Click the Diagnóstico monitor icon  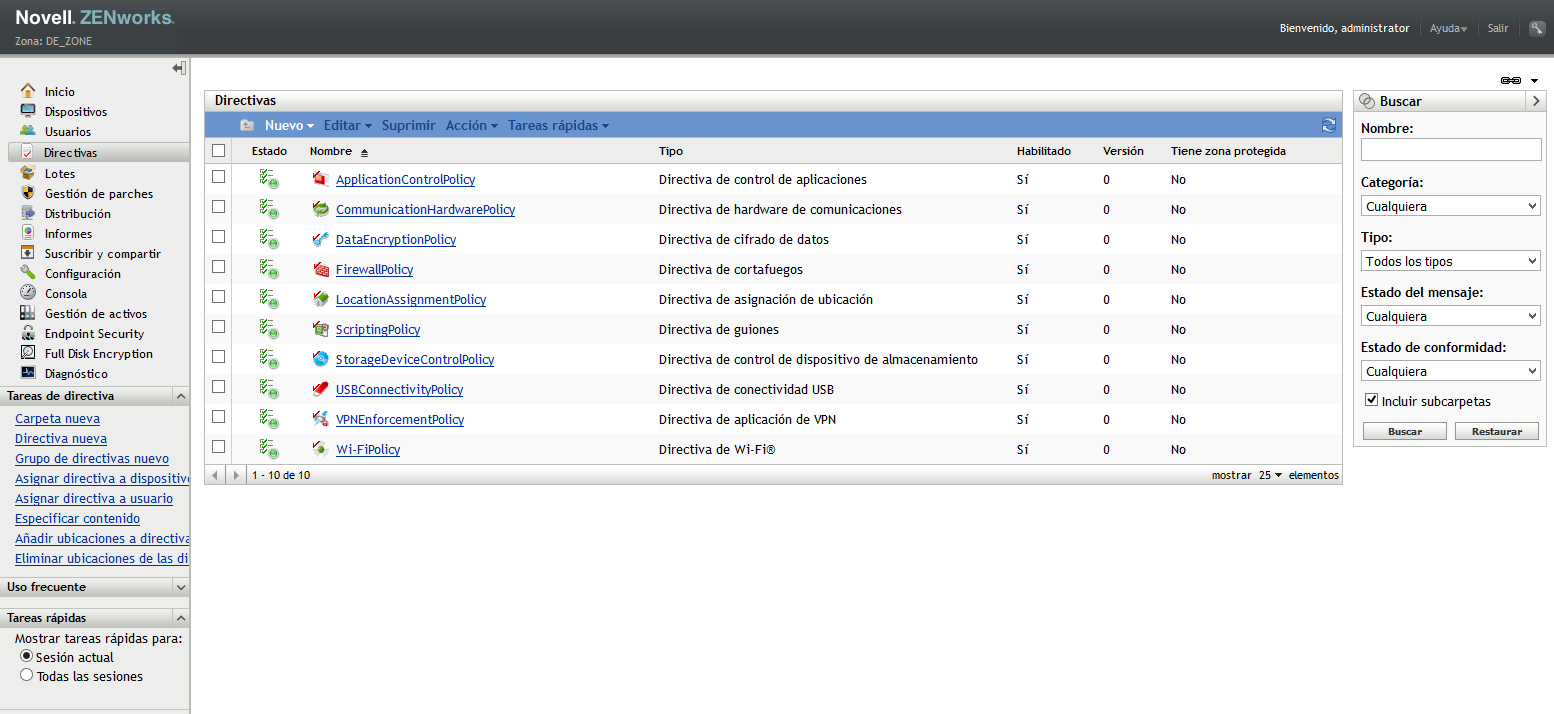click(28, 373)
